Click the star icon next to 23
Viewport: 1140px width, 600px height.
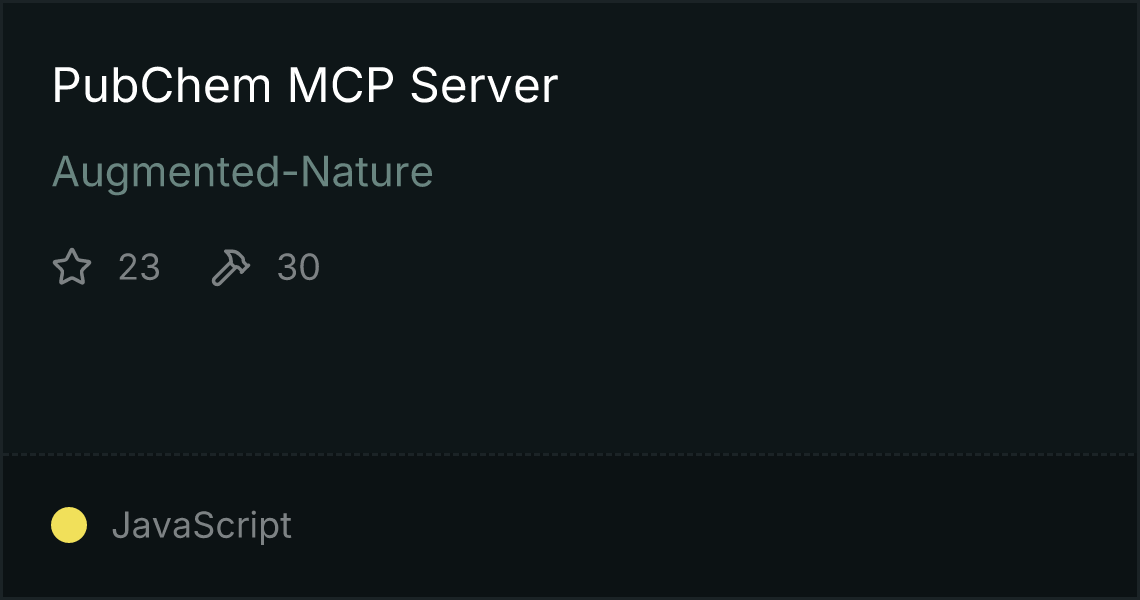[72, 267]
